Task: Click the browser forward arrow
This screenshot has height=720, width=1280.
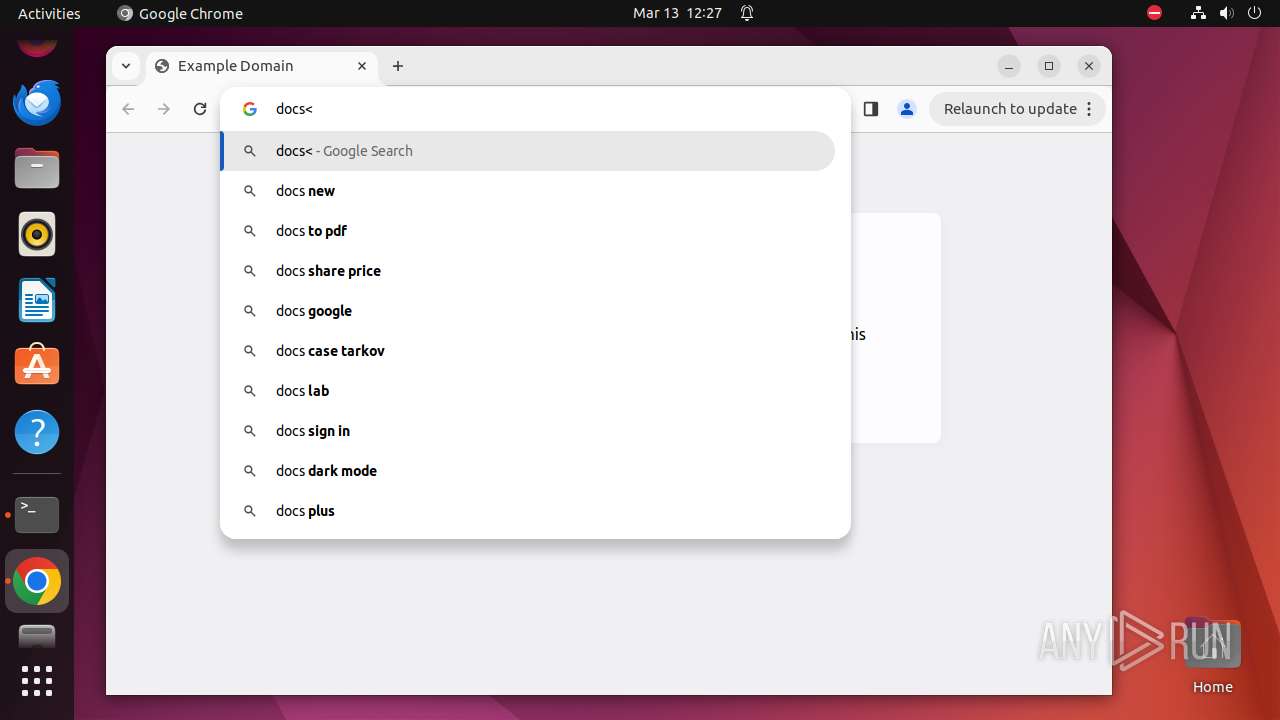Action: coord(164,109)
